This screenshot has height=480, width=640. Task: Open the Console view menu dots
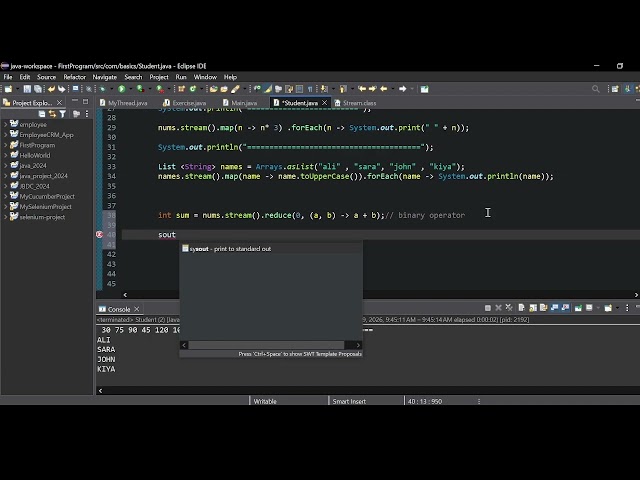point(627,308)
